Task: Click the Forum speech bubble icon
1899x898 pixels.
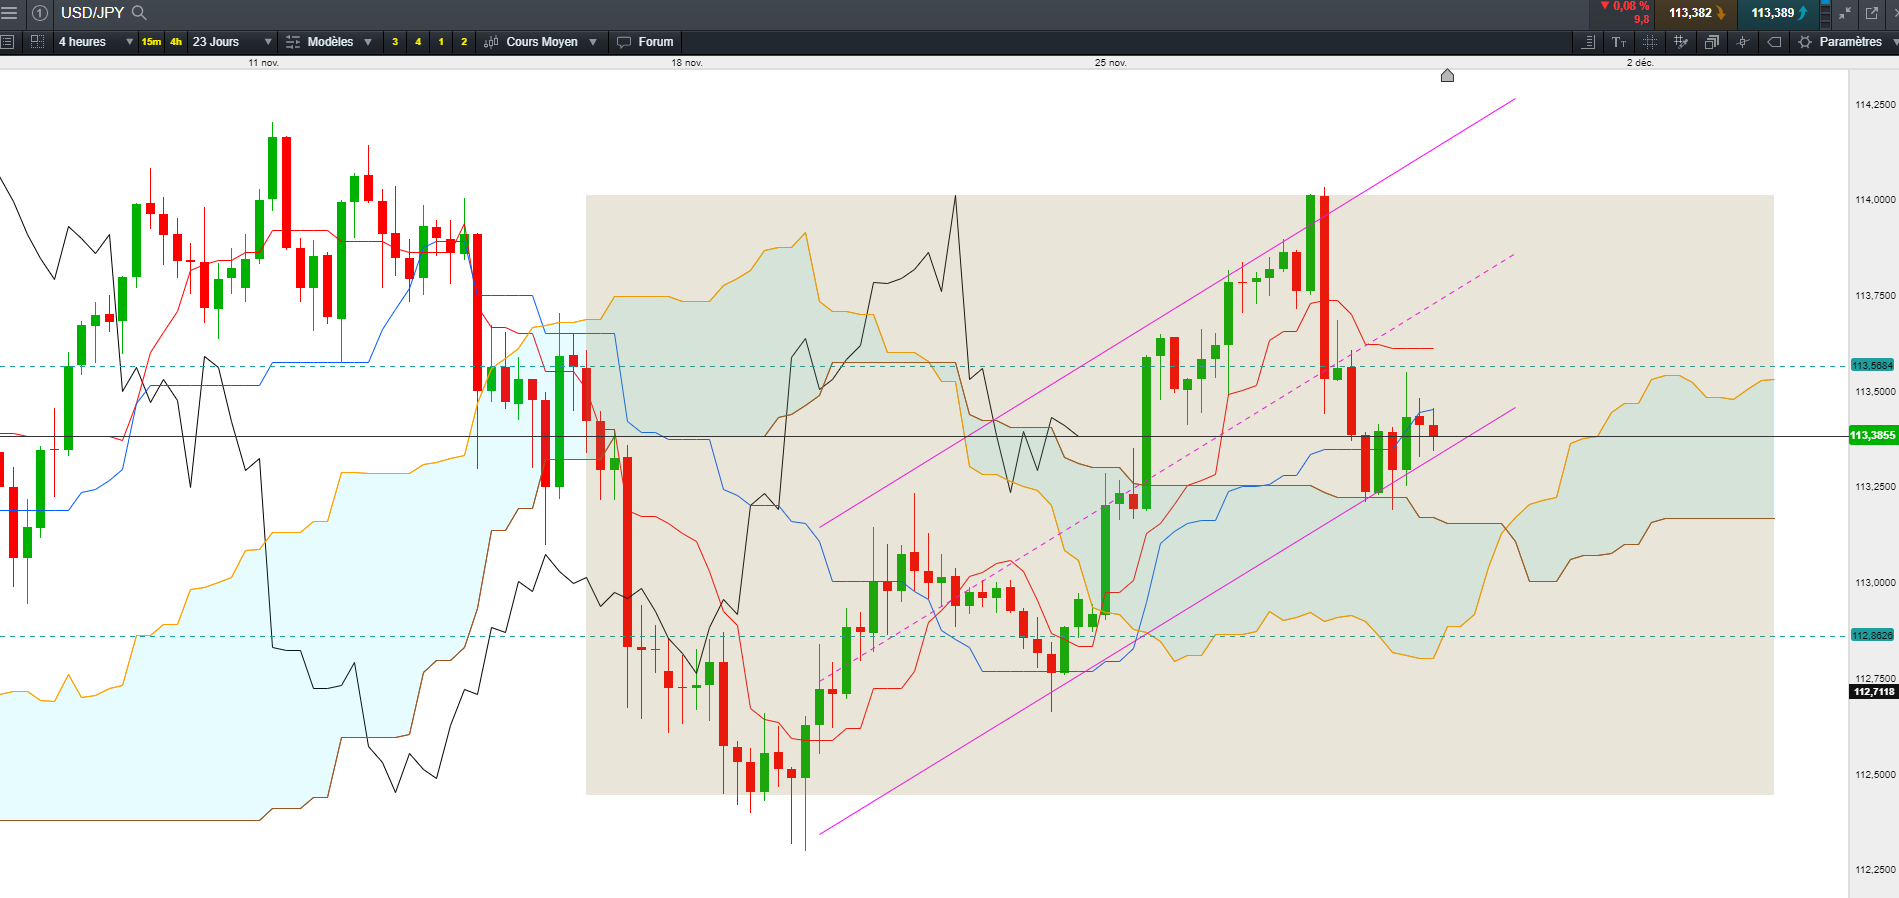Action: [624, 42]
